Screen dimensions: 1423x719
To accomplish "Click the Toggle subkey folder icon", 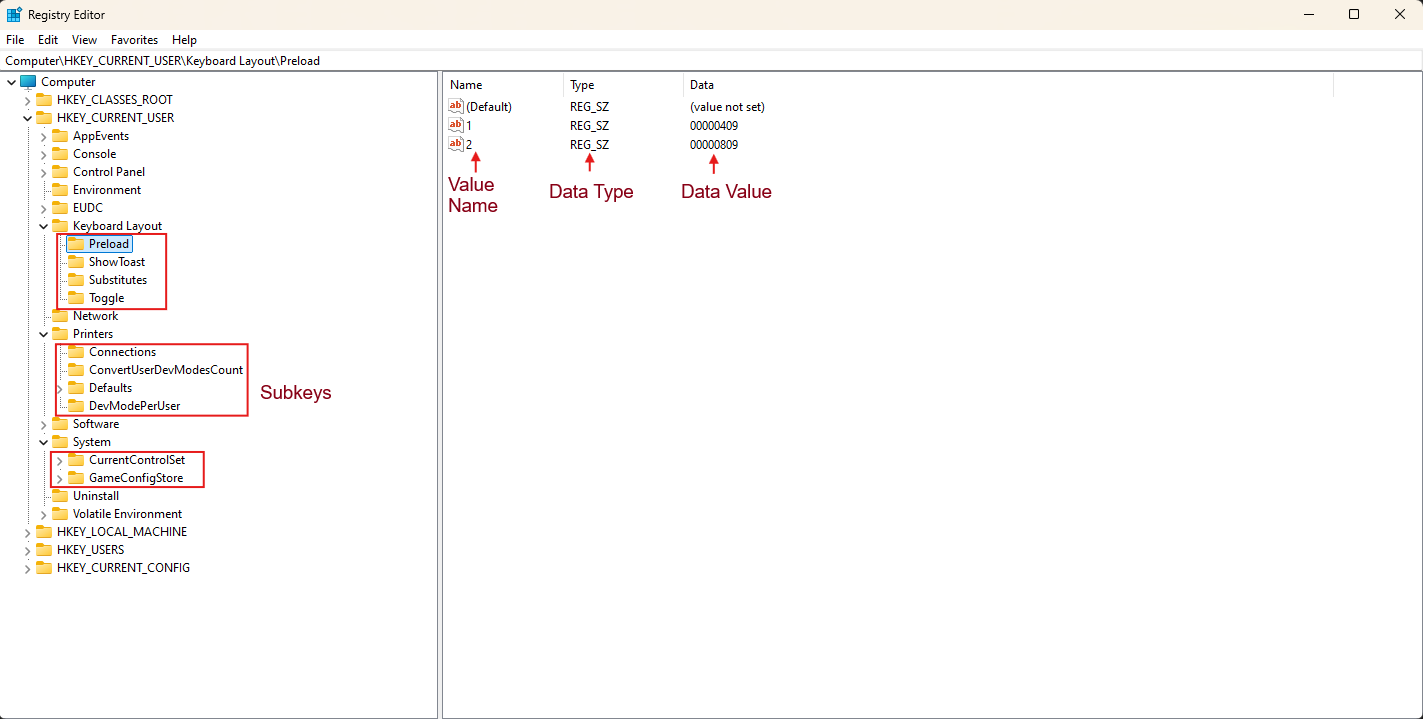I will 76,298.
